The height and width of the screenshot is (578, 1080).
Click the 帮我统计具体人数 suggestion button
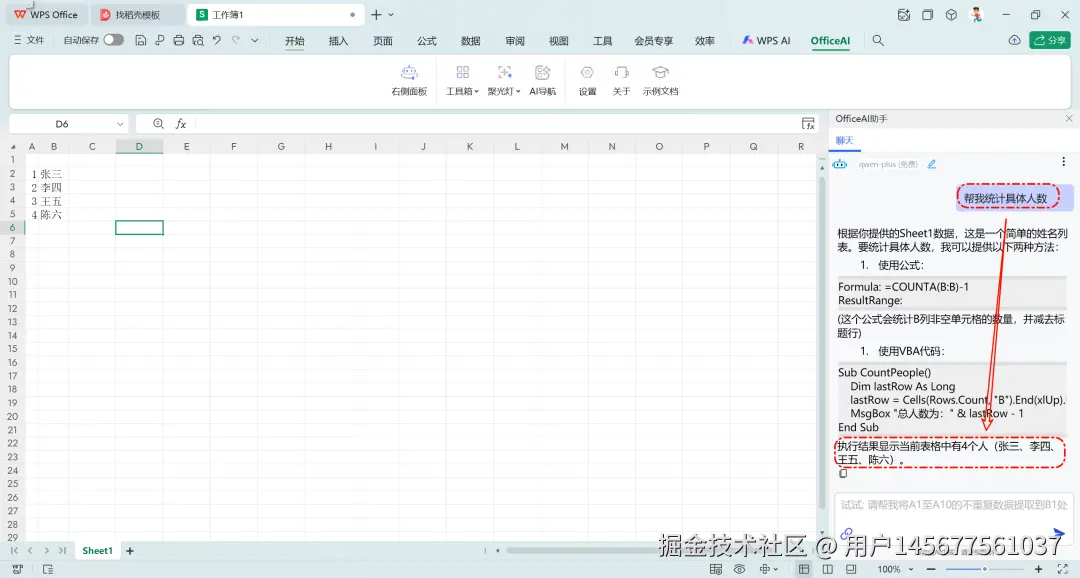tap(1007, 197)
